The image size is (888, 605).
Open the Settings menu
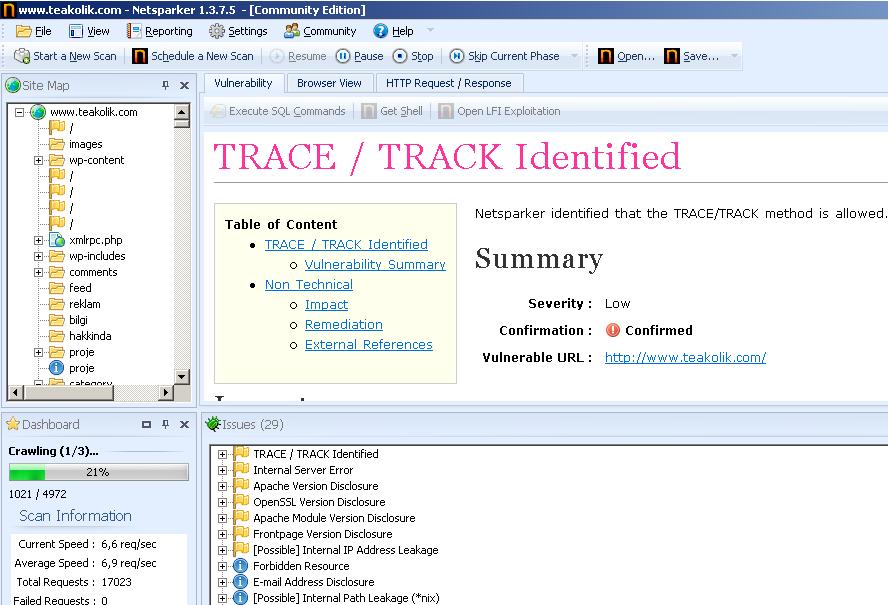238,31
